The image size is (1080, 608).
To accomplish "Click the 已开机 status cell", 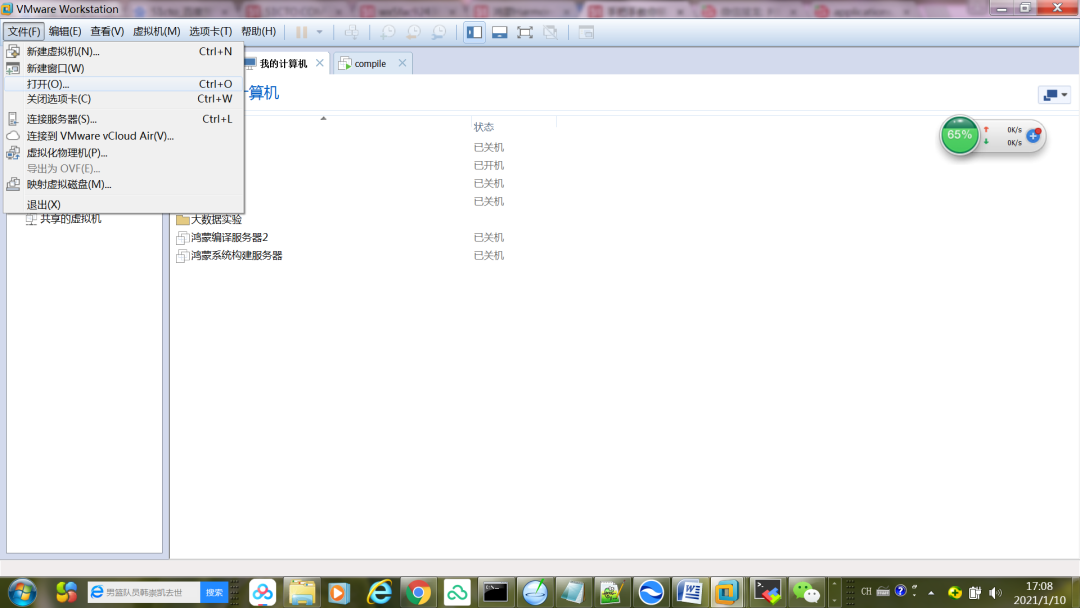I will [x=488, y=165].
